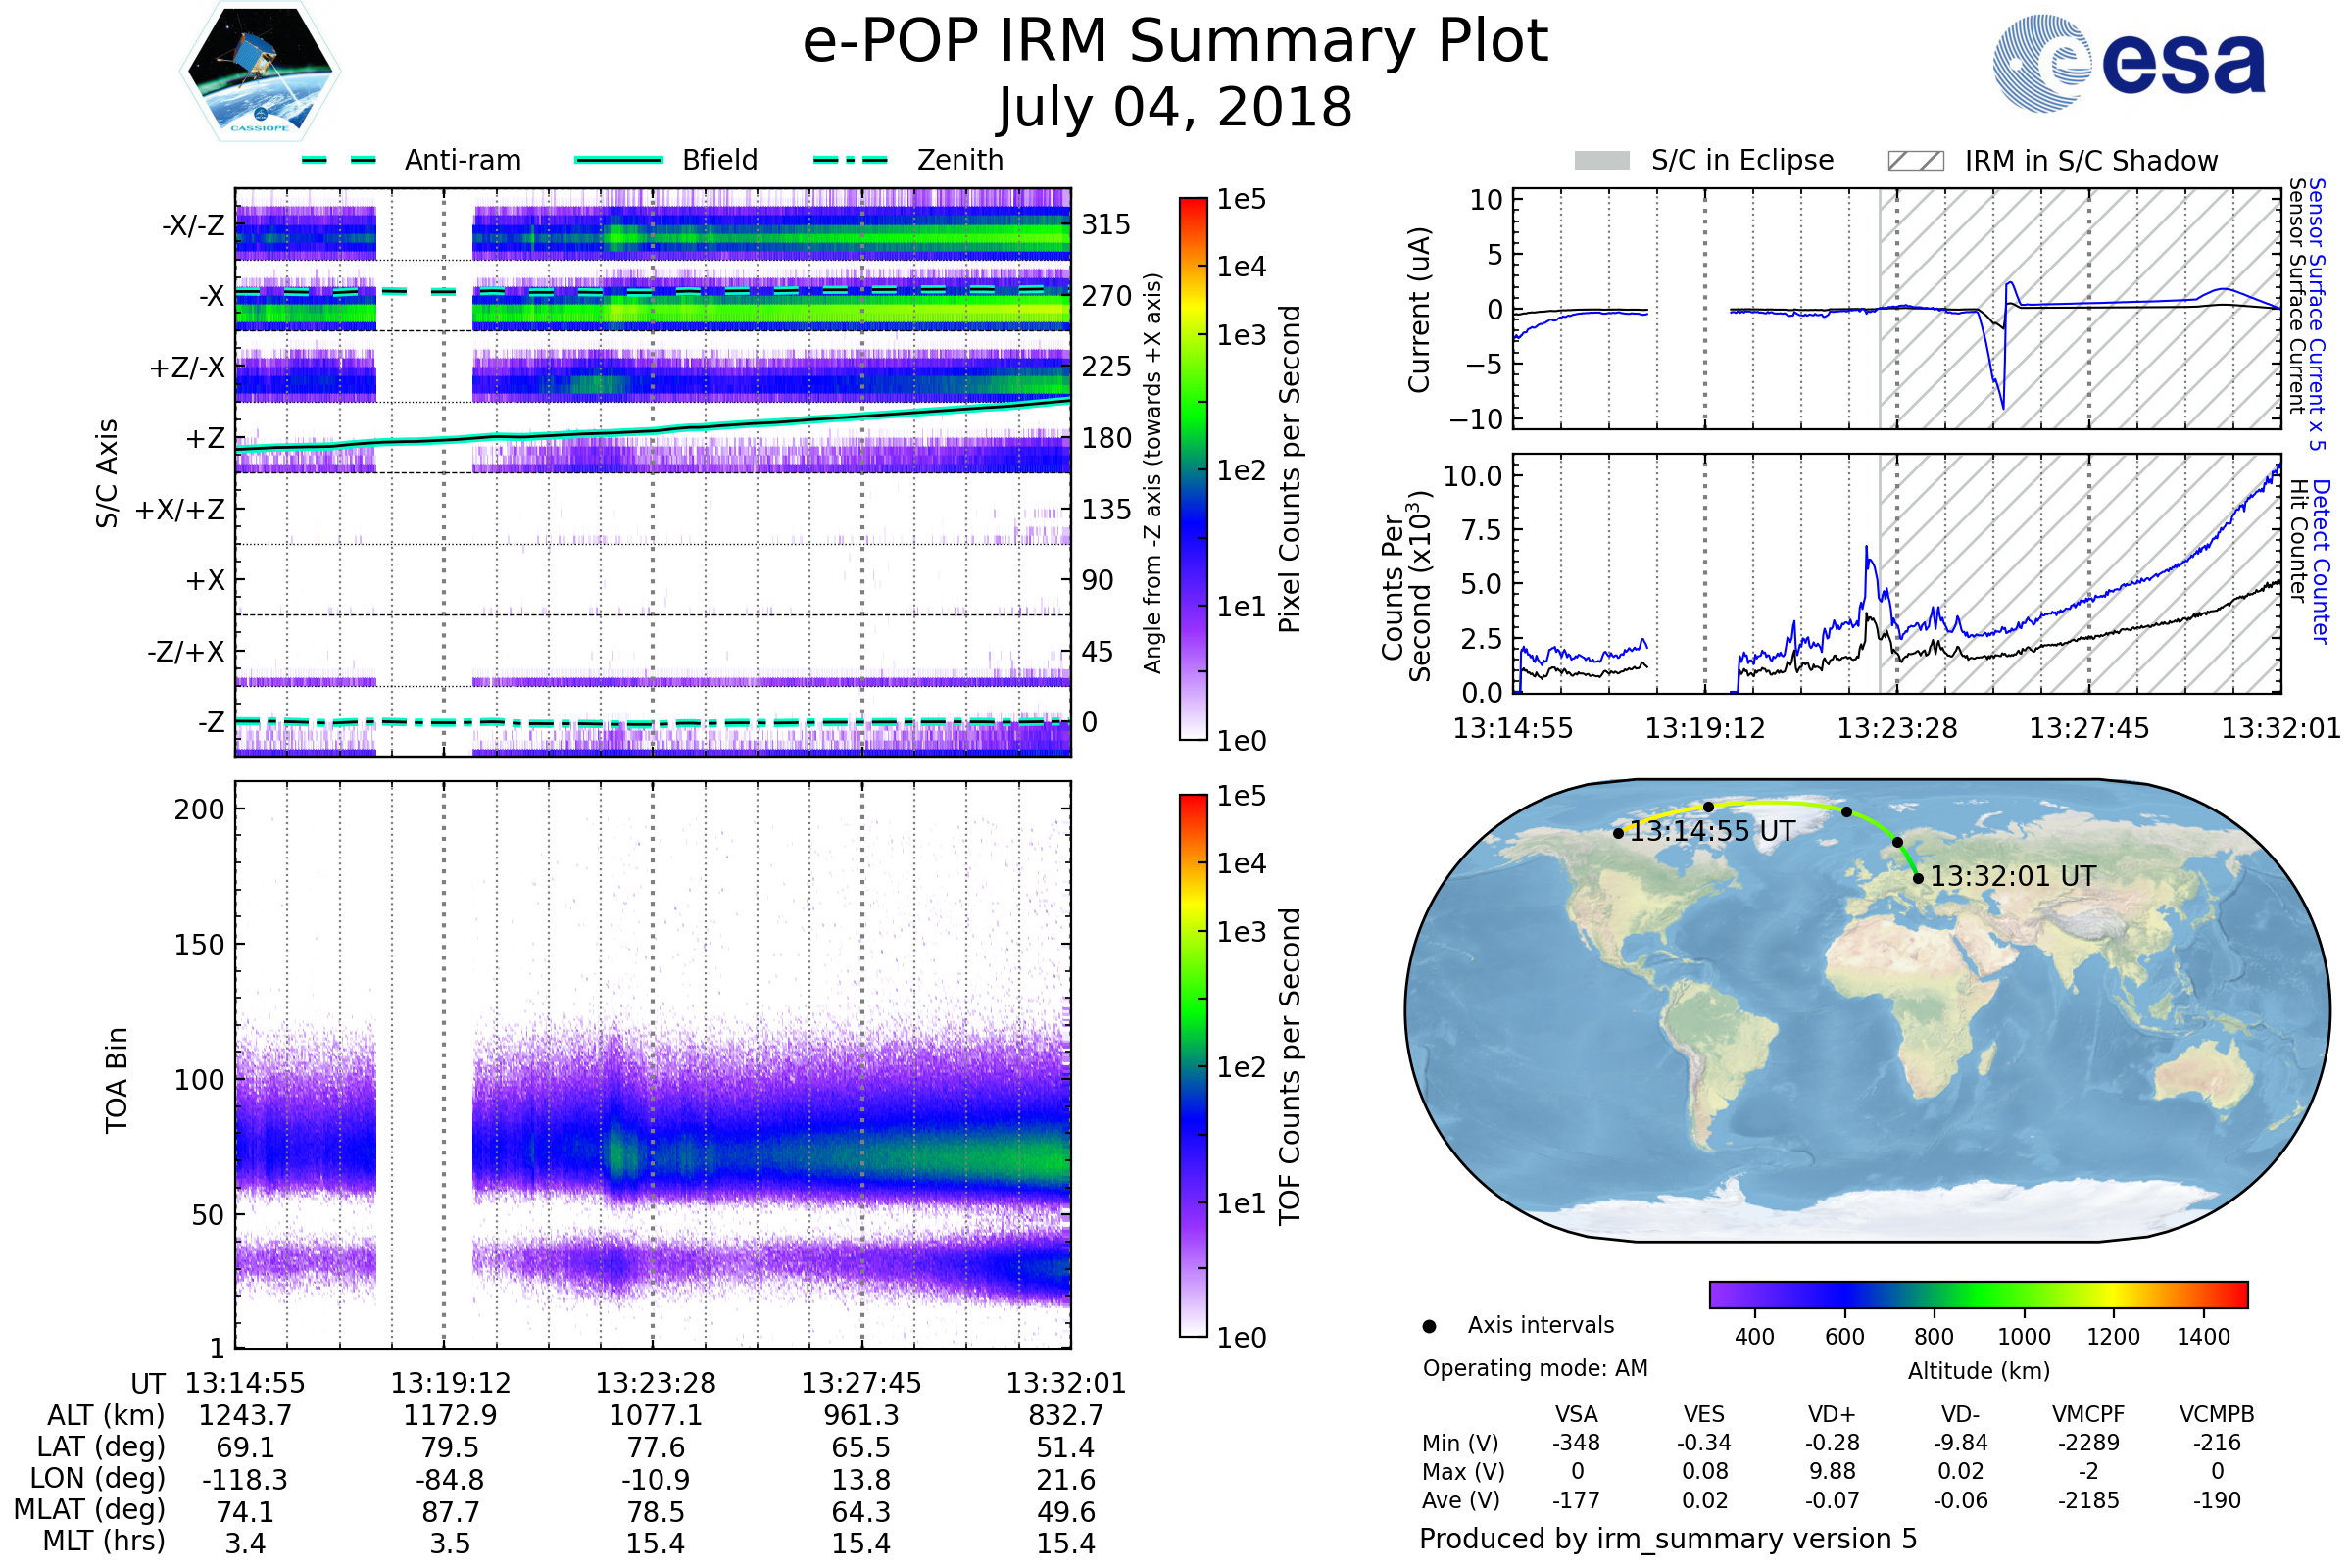Click the Operating mode: AM label
Viewport: 2352px width, 1568px height.
pos(1535,1368)
